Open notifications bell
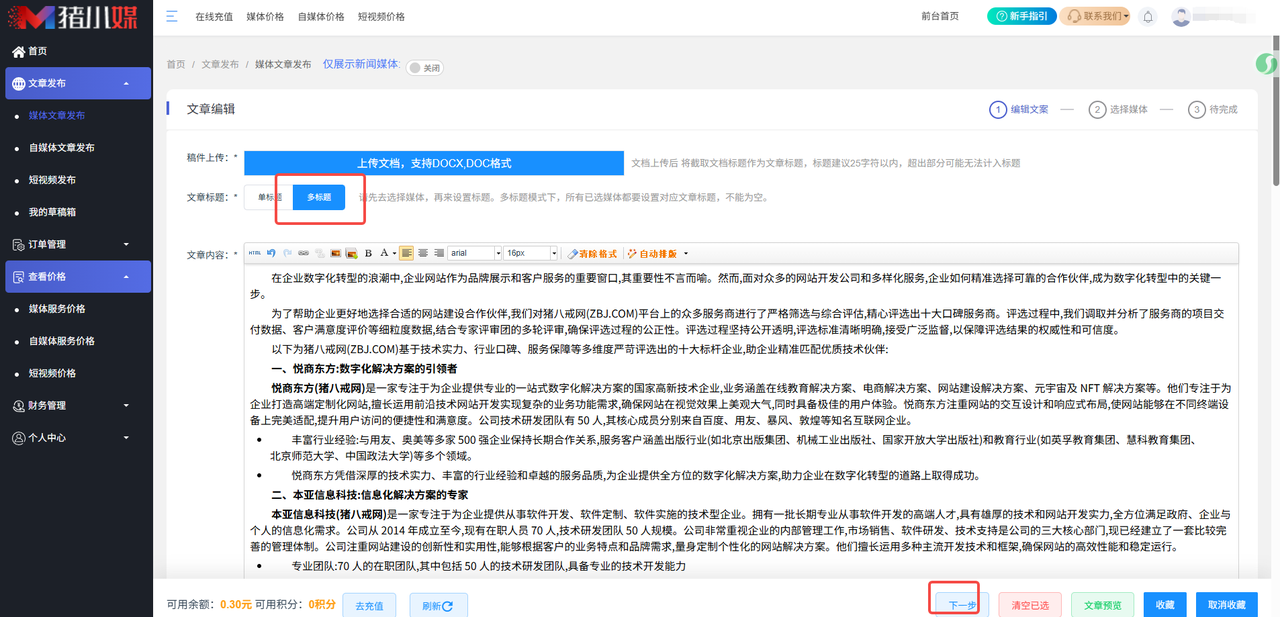This screenshot has height=617, width=1280. pyautogui.click(x=1148, y=16)
